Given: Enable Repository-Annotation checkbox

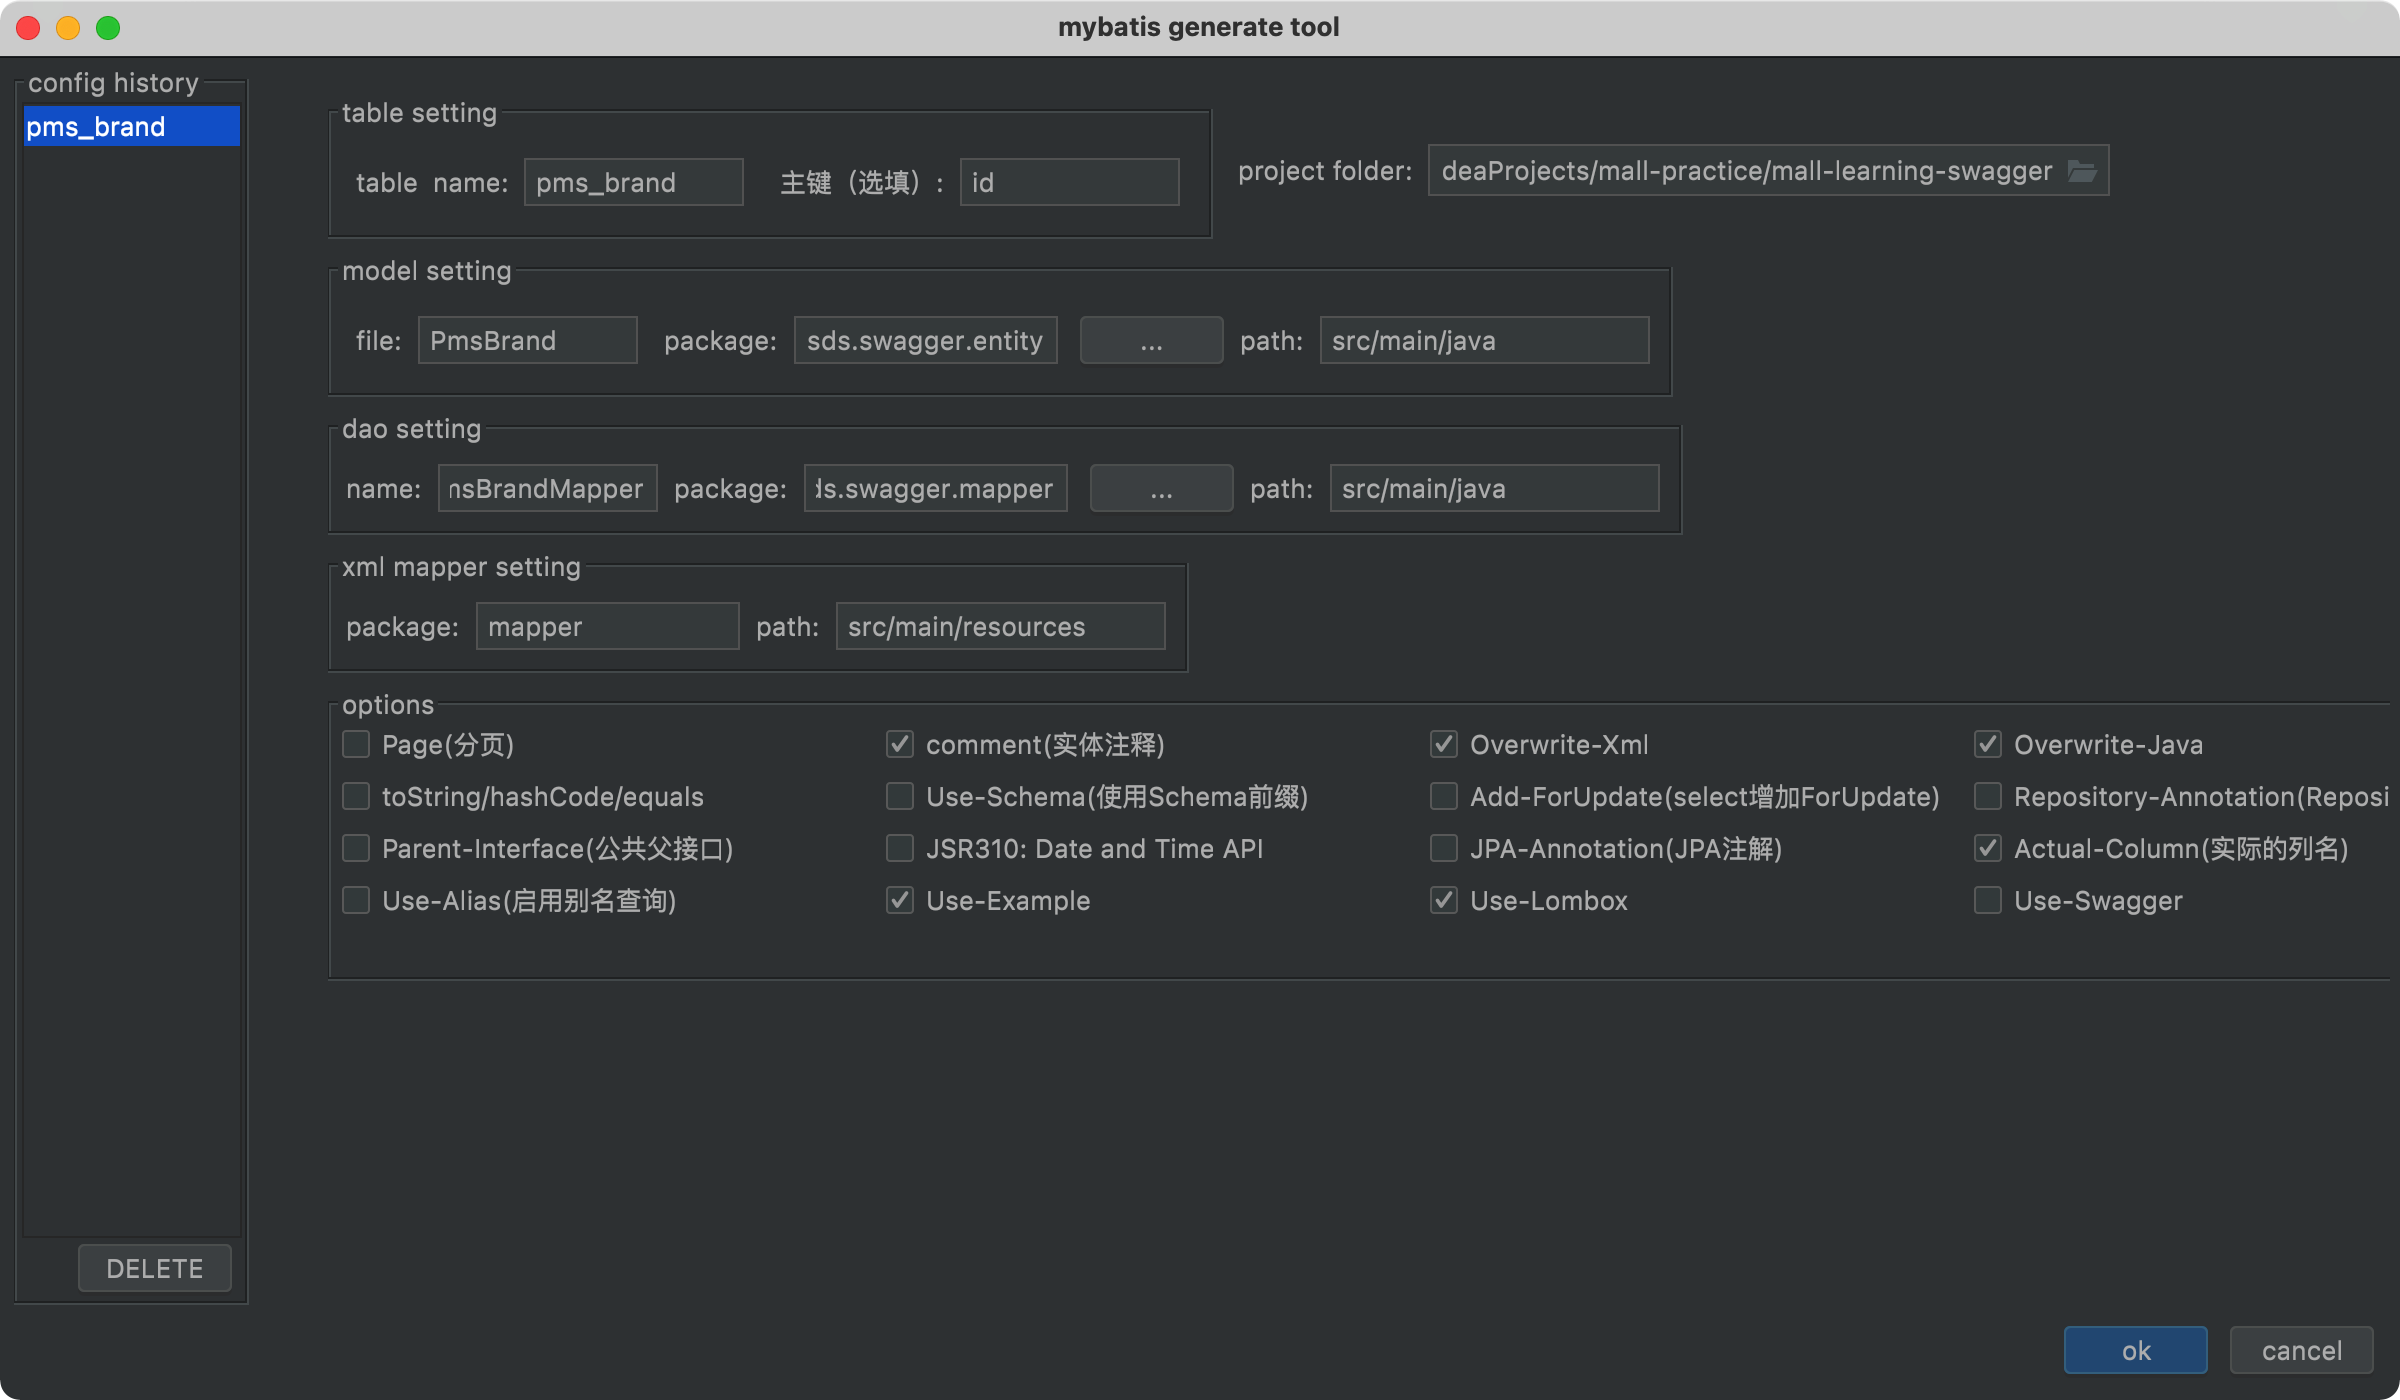Looking at the screenshot, I should [x=1988, y=797].
